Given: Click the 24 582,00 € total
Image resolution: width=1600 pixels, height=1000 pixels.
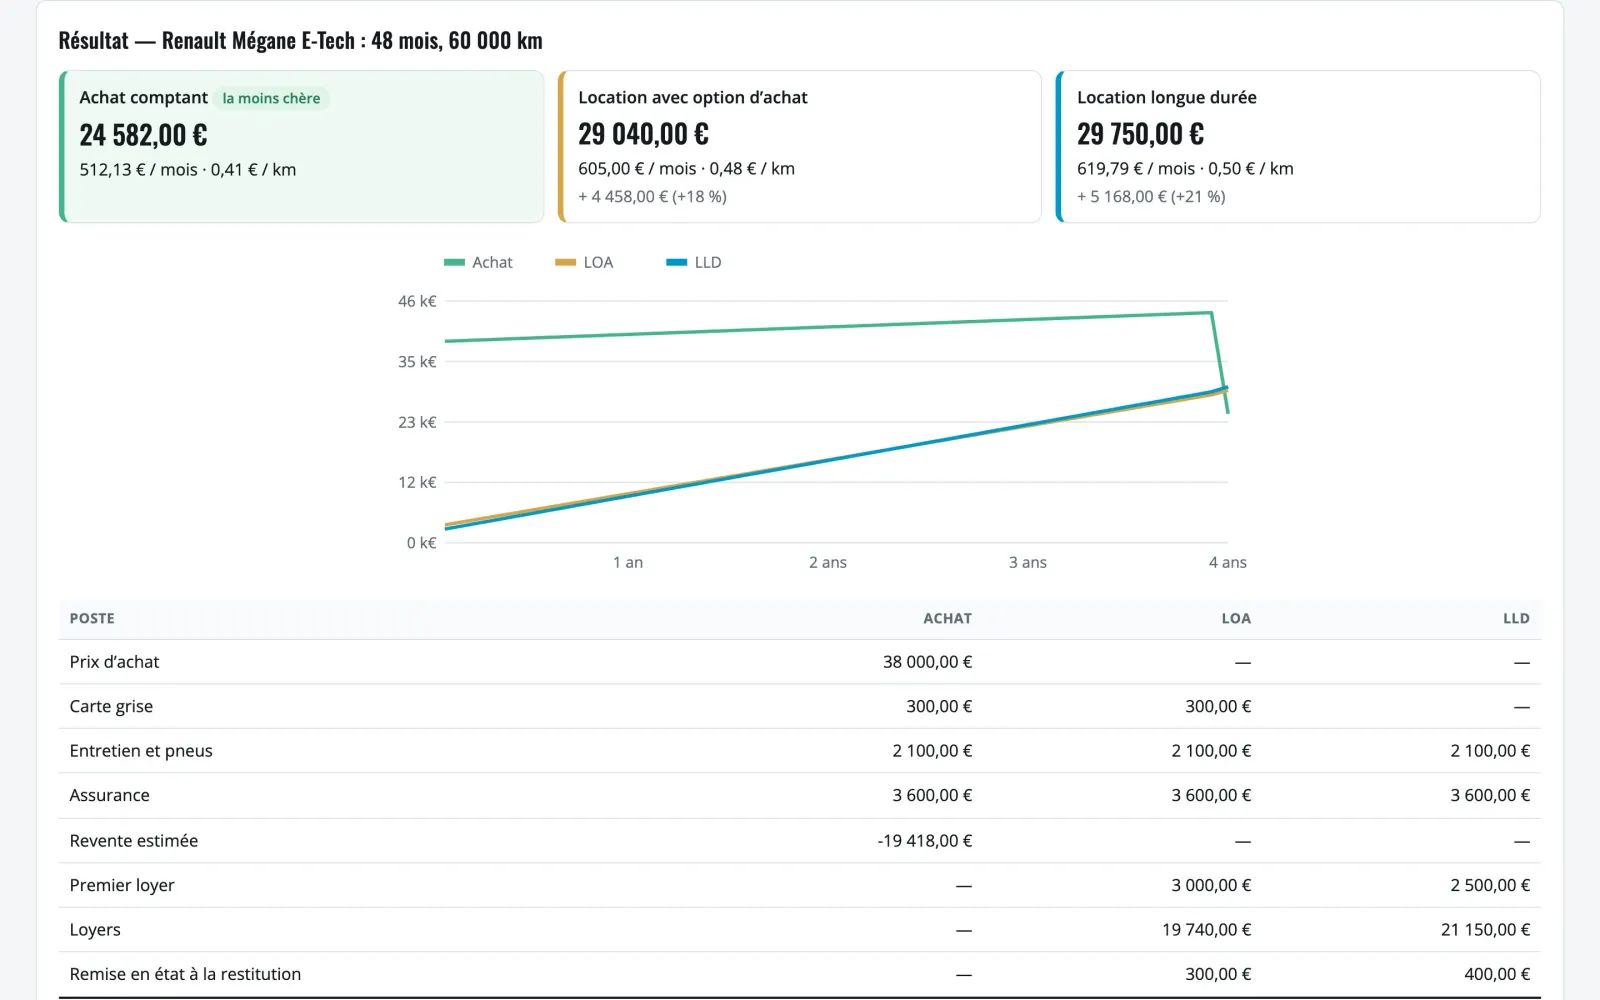Looking at the screenshot, I should click(x=143, y=135).
